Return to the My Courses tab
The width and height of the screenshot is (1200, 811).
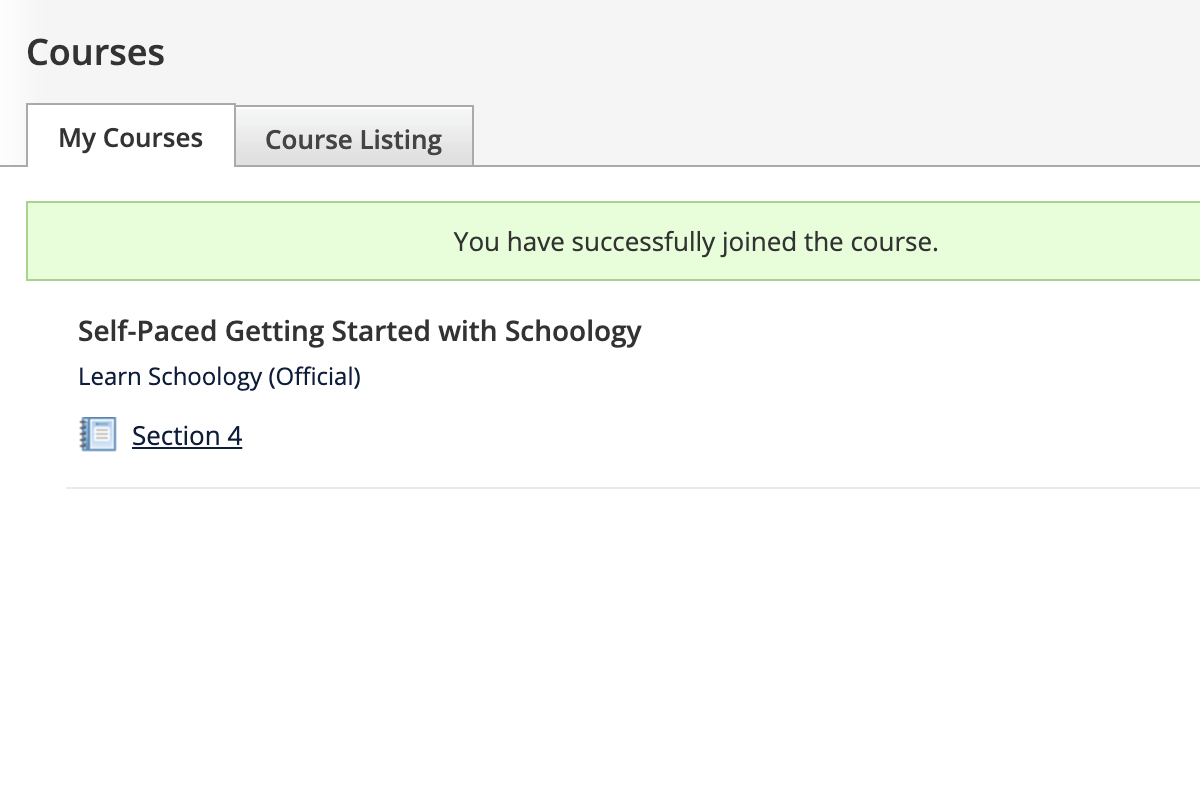click(x=131, y=137)
